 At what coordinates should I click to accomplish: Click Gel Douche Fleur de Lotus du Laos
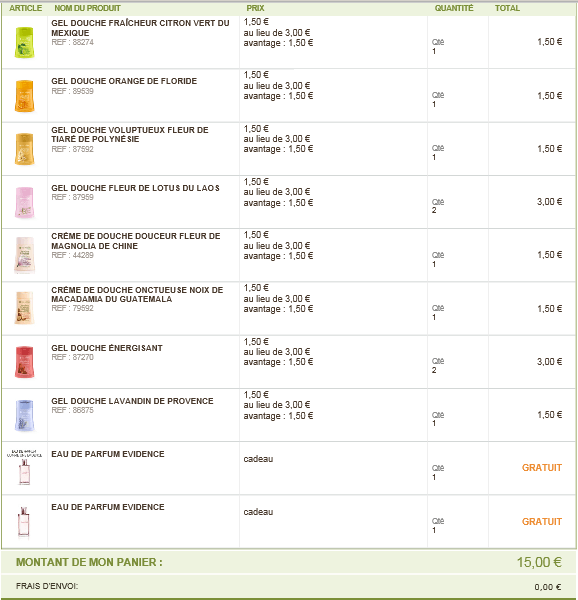point(135,188)
